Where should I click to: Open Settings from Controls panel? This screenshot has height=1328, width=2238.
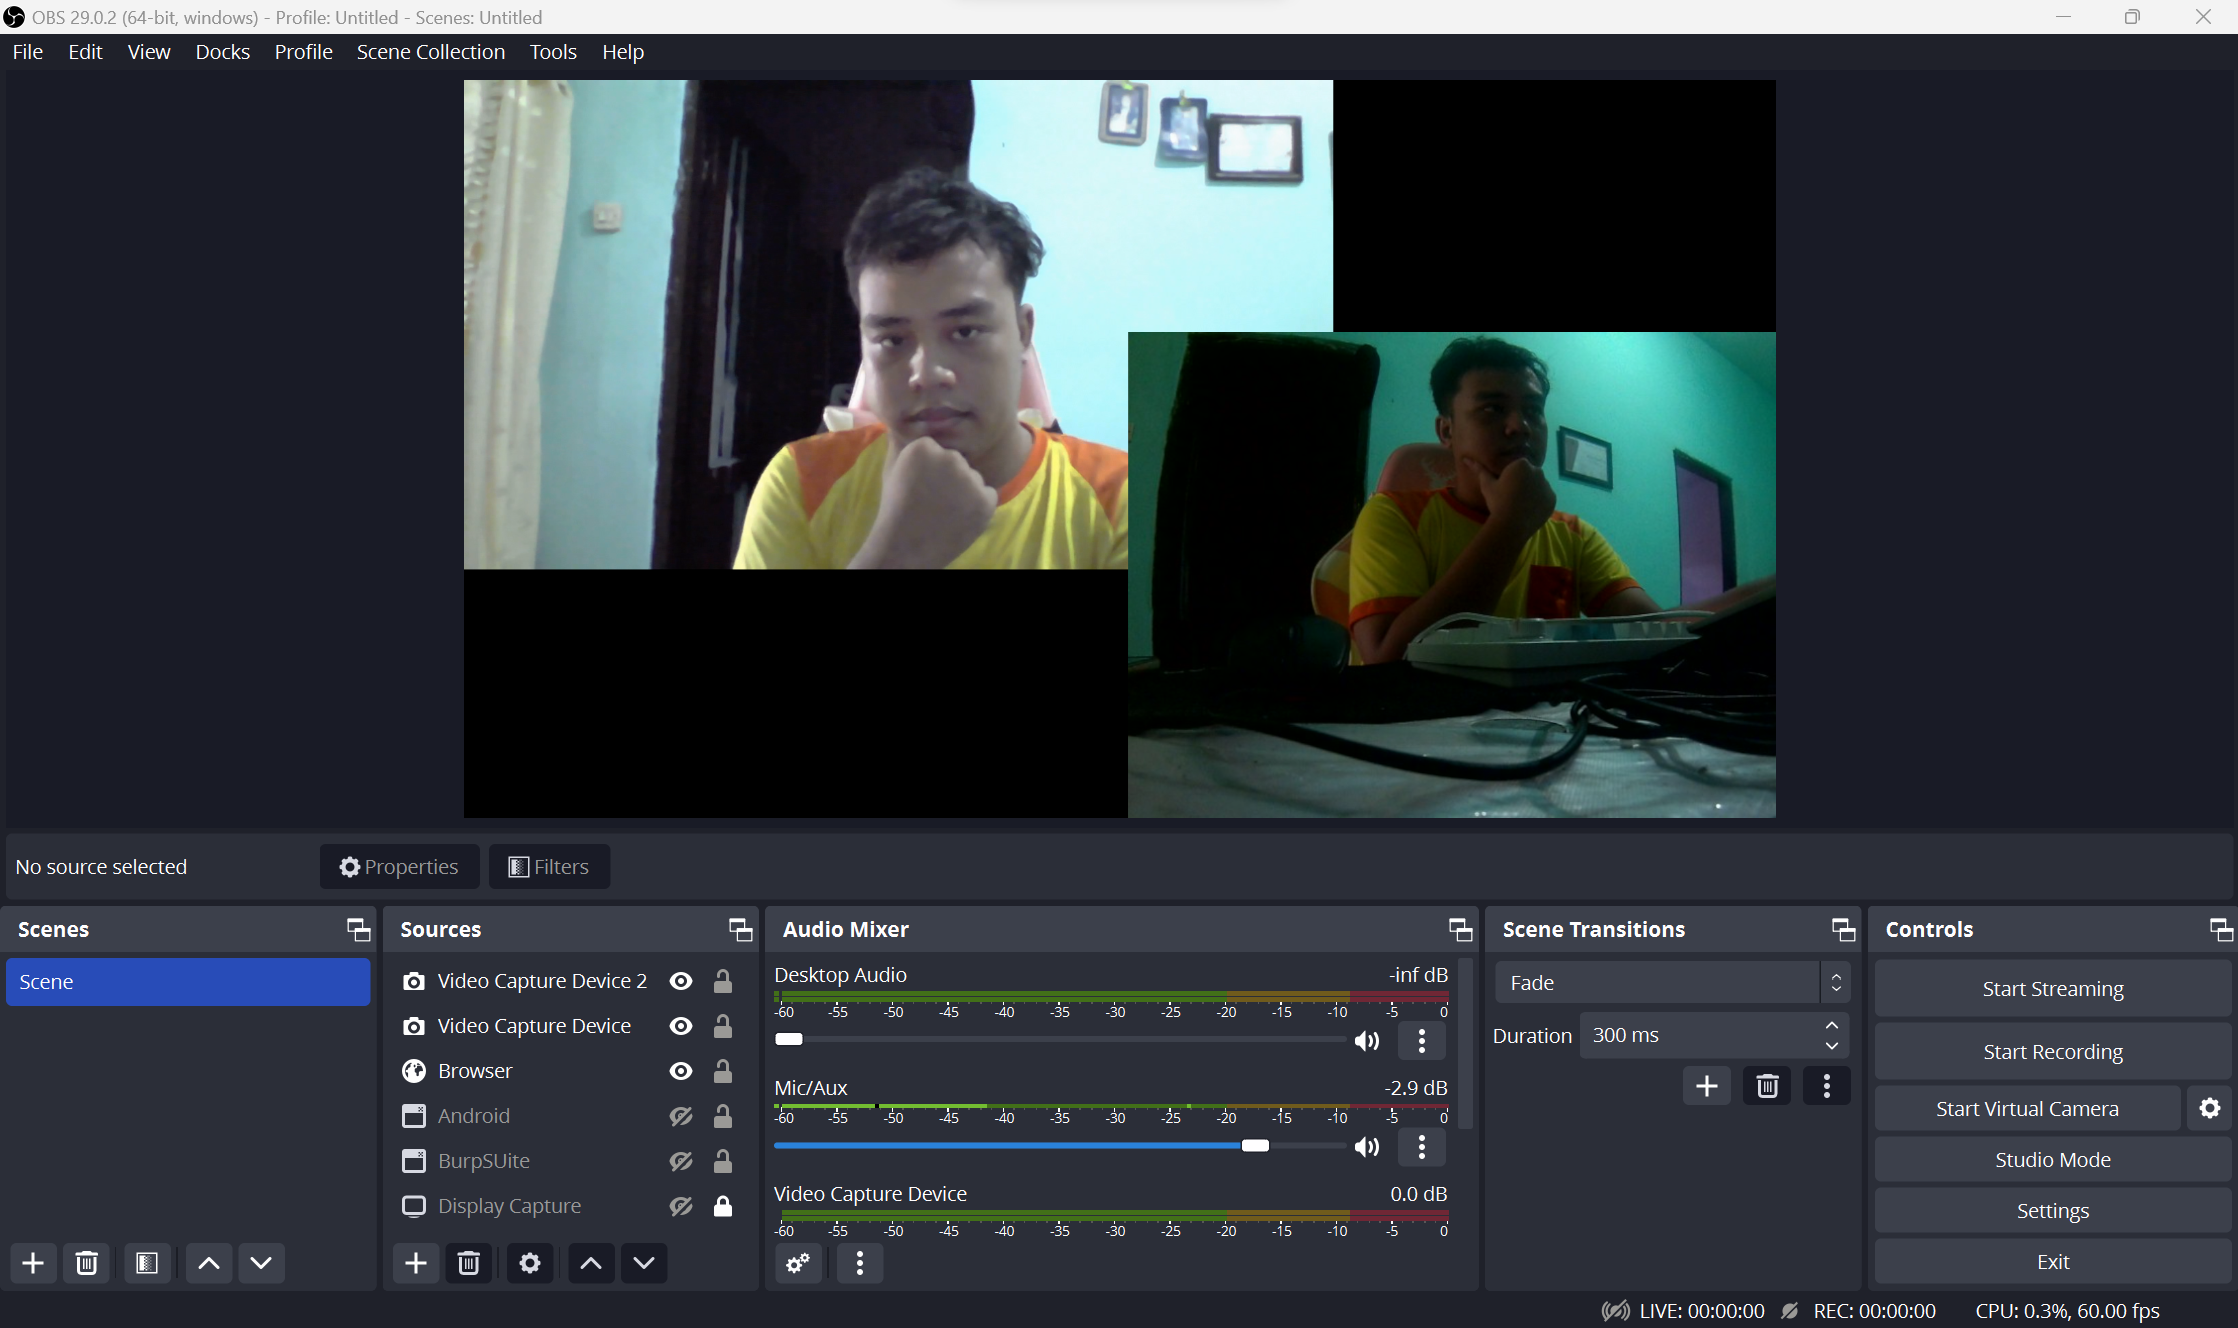click(2053, 1211)
